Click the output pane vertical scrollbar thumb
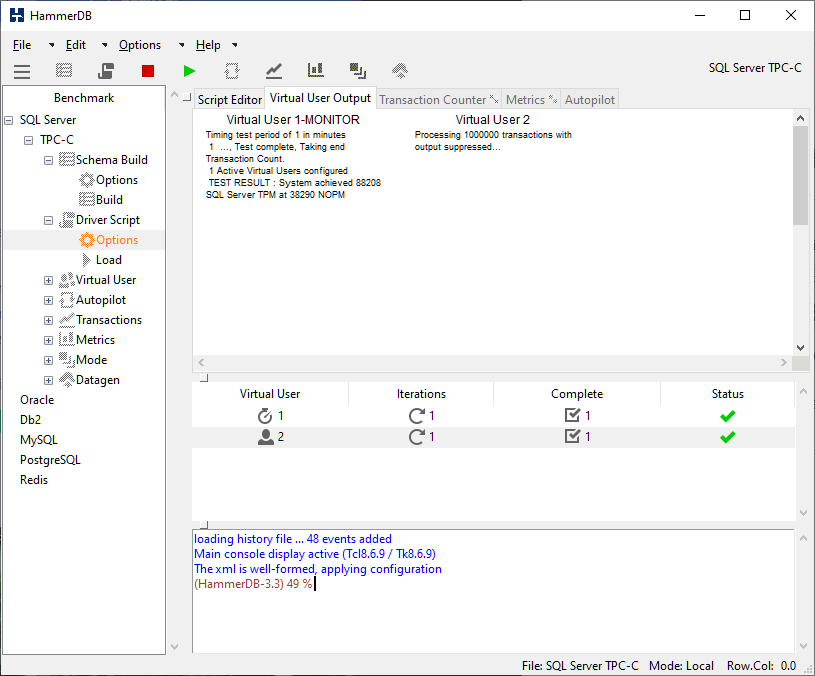The height and width of the screenshot is (676, 815). pyautogui.click(x=800, y=176)
